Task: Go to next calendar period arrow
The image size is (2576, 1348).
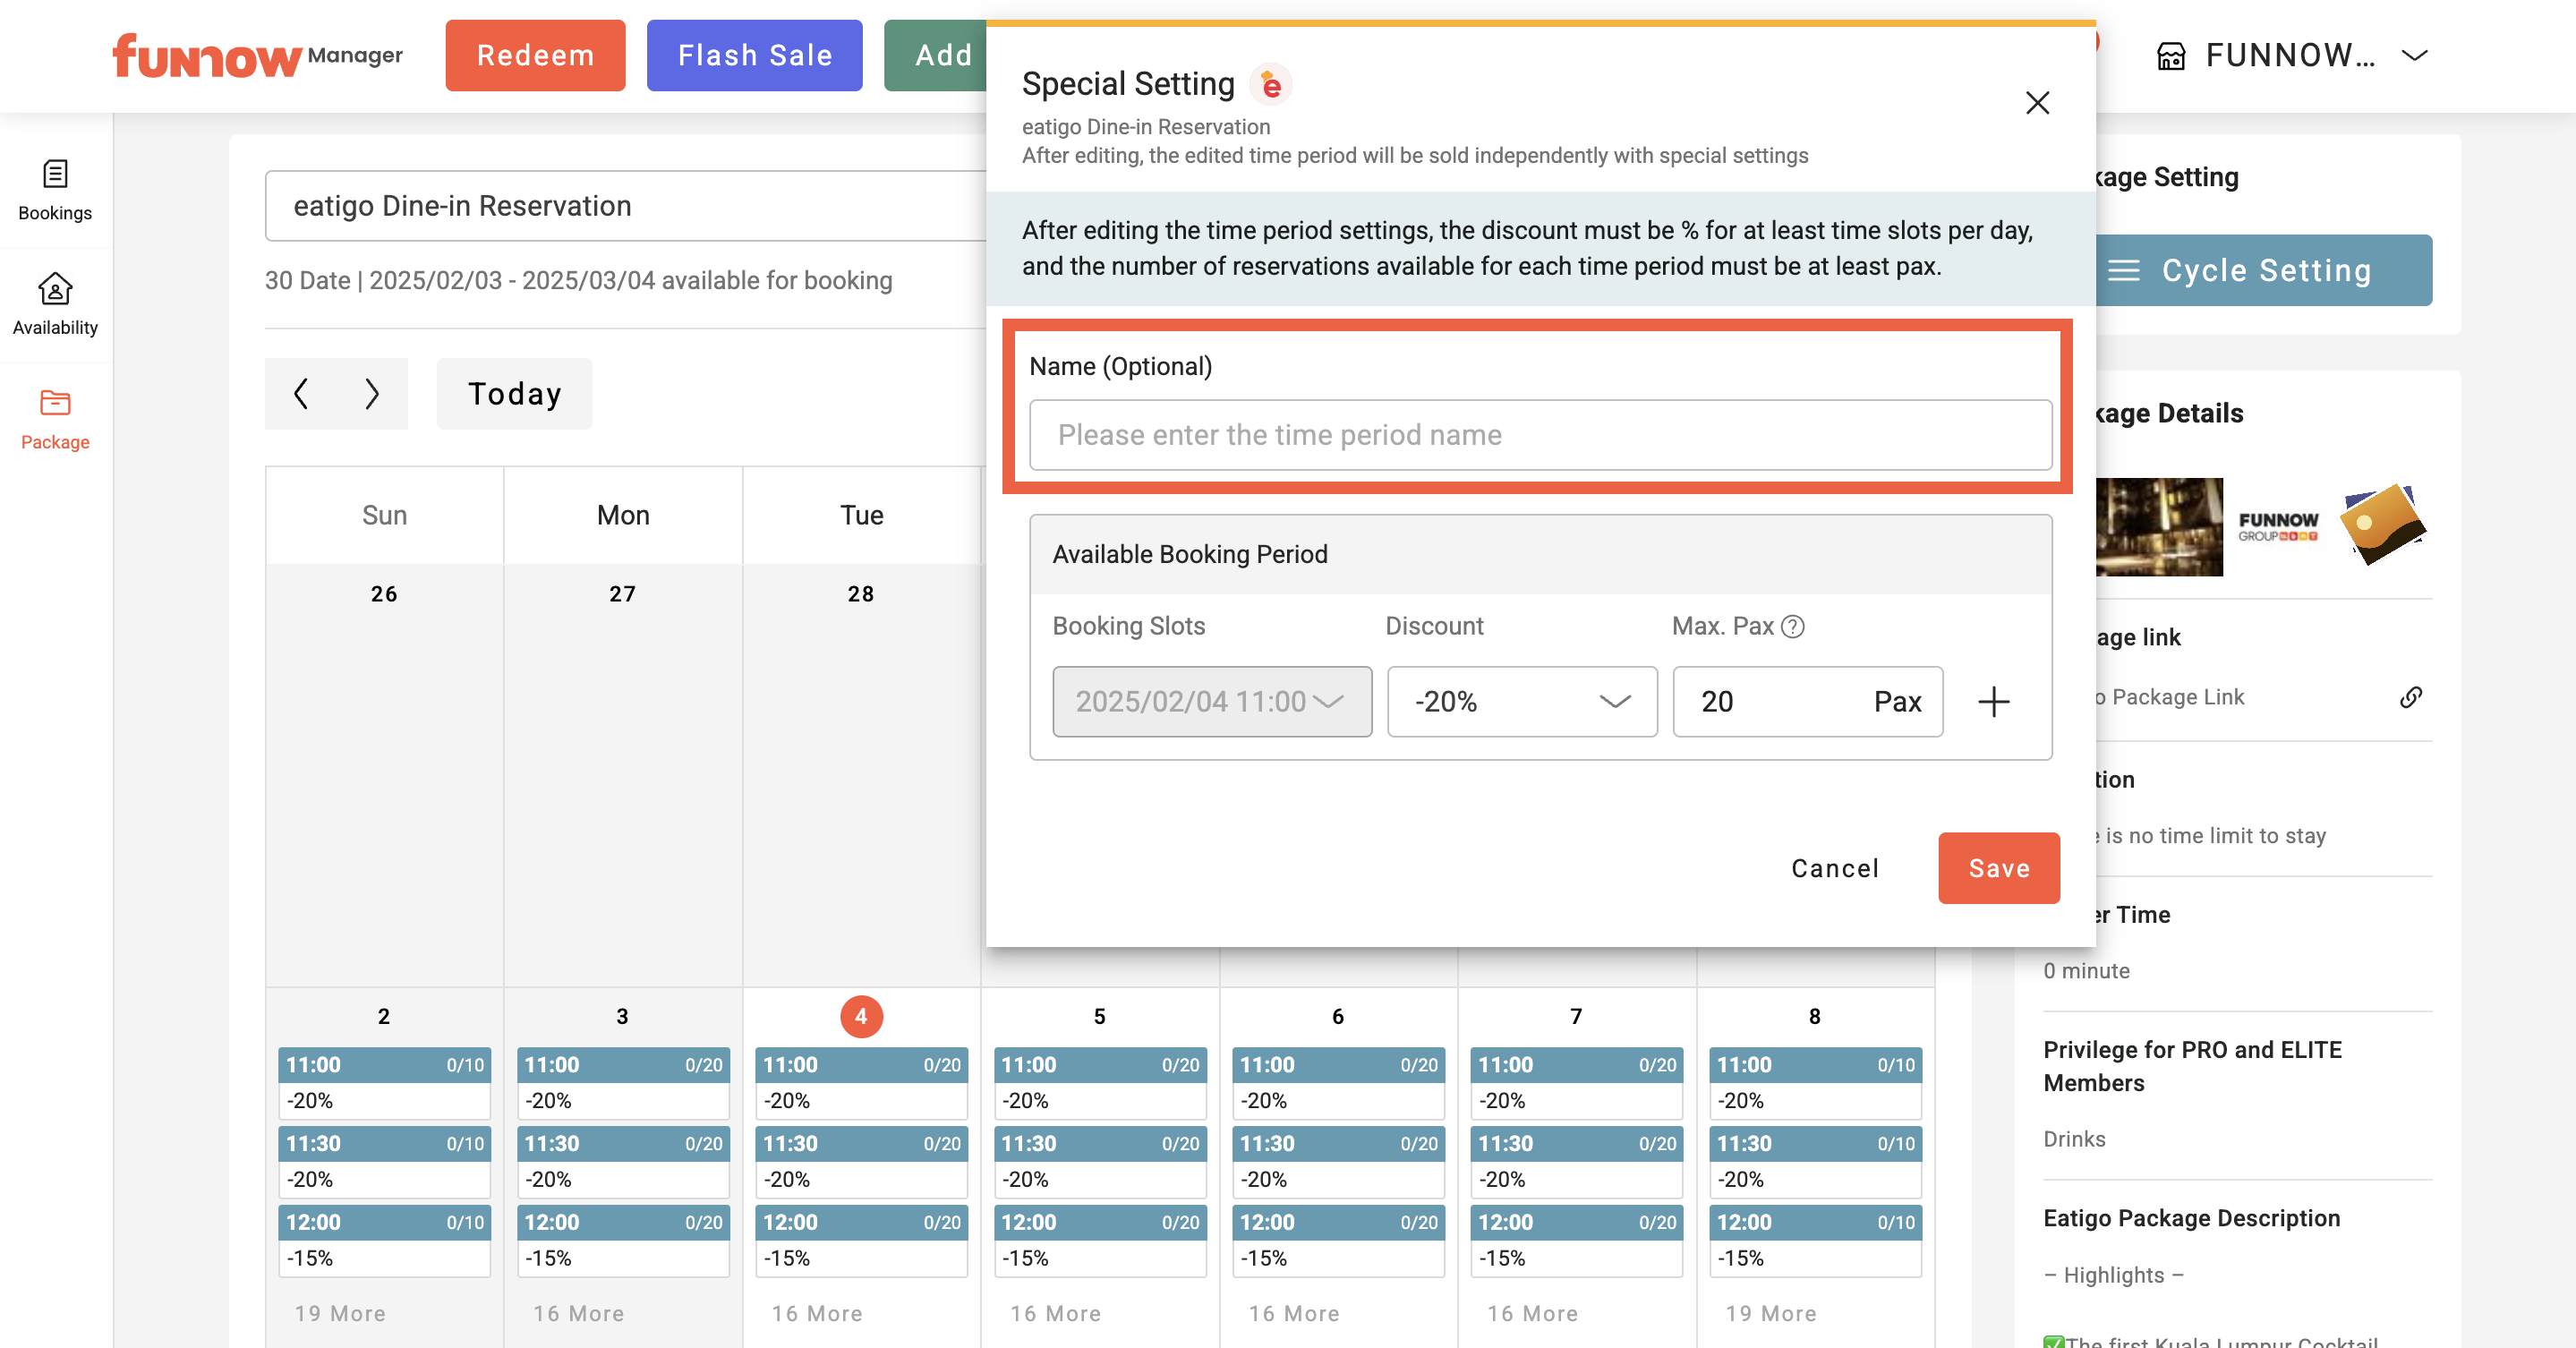Action: click(x=372, y=394)
